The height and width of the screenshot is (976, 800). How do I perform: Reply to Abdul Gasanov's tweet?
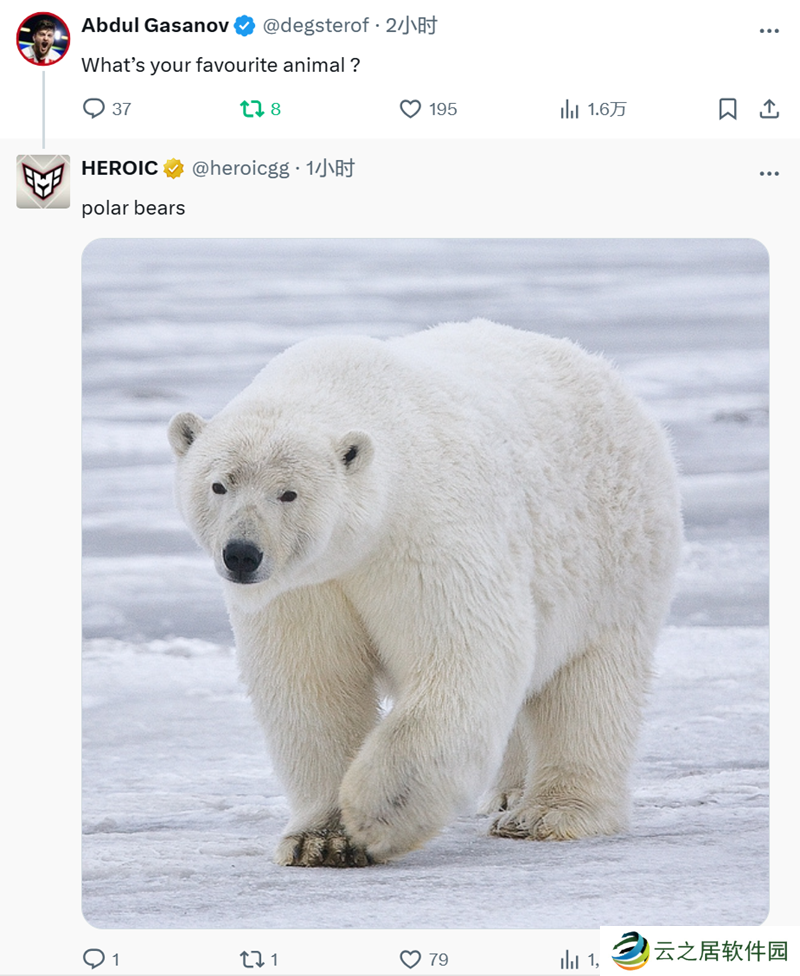(94, 109)
